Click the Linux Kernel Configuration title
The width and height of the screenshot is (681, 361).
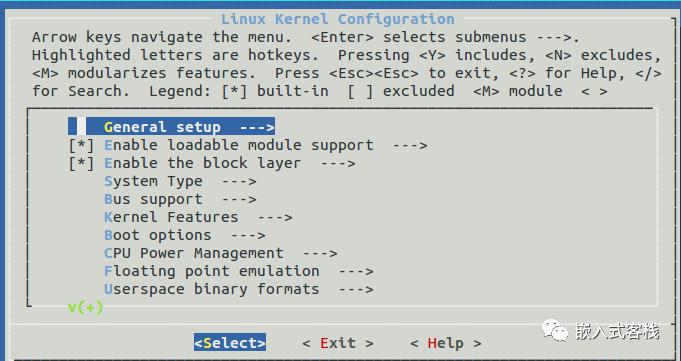click(338, 19)
